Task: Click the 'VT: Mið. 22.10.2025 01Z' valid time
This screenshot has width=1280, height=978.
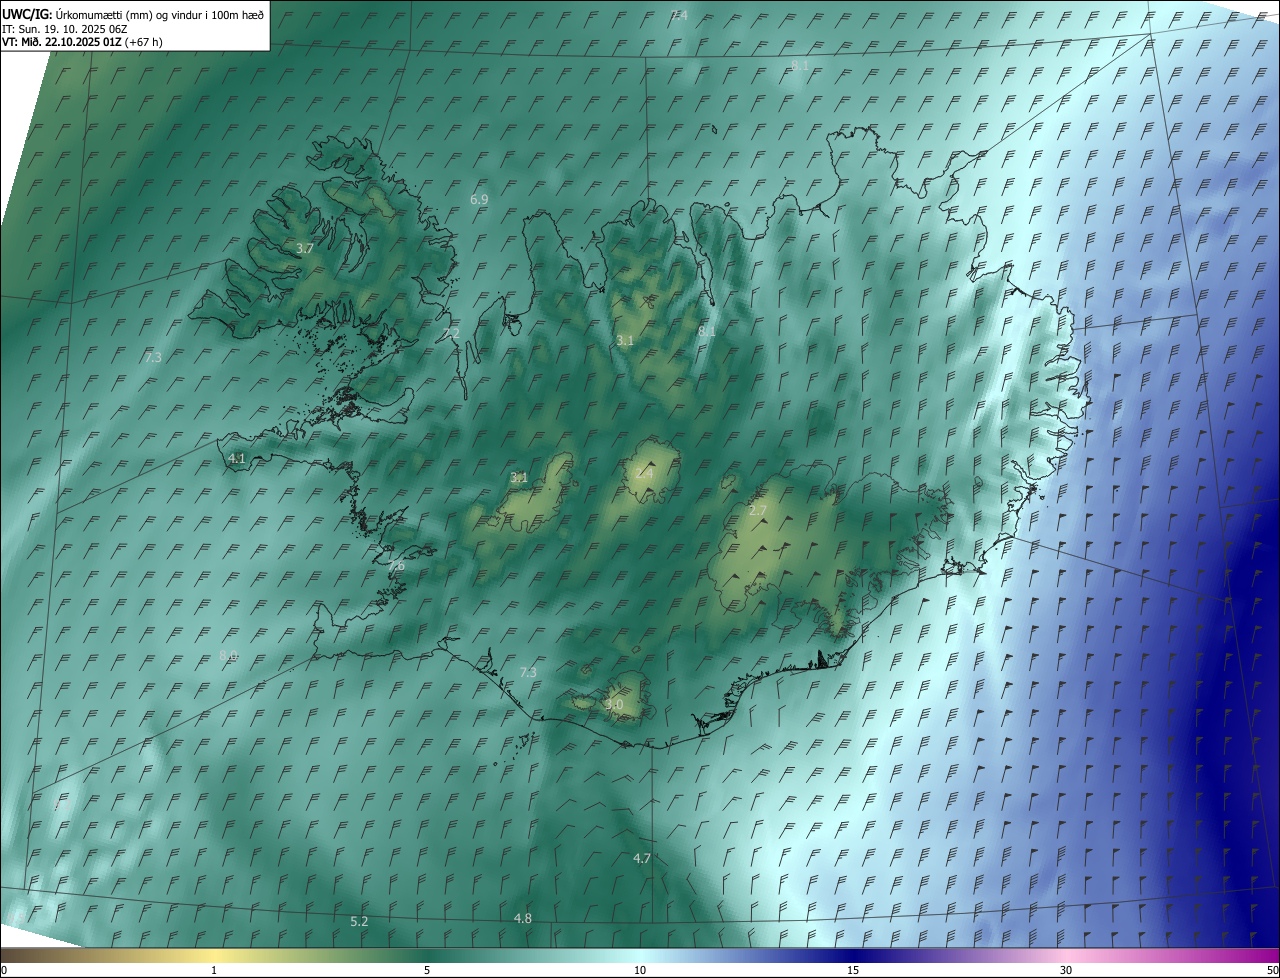Action: (x=63, y=42)
